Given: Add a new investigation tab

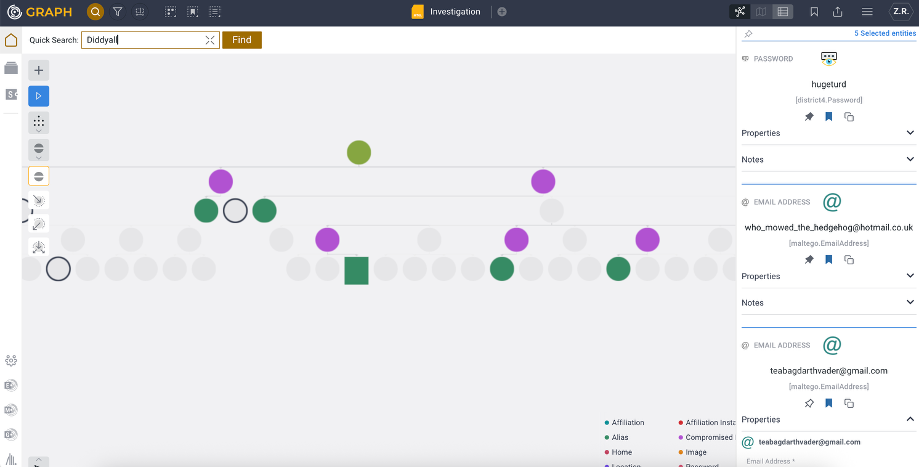Looking at the screenshot, I should [x=502, y=12].
